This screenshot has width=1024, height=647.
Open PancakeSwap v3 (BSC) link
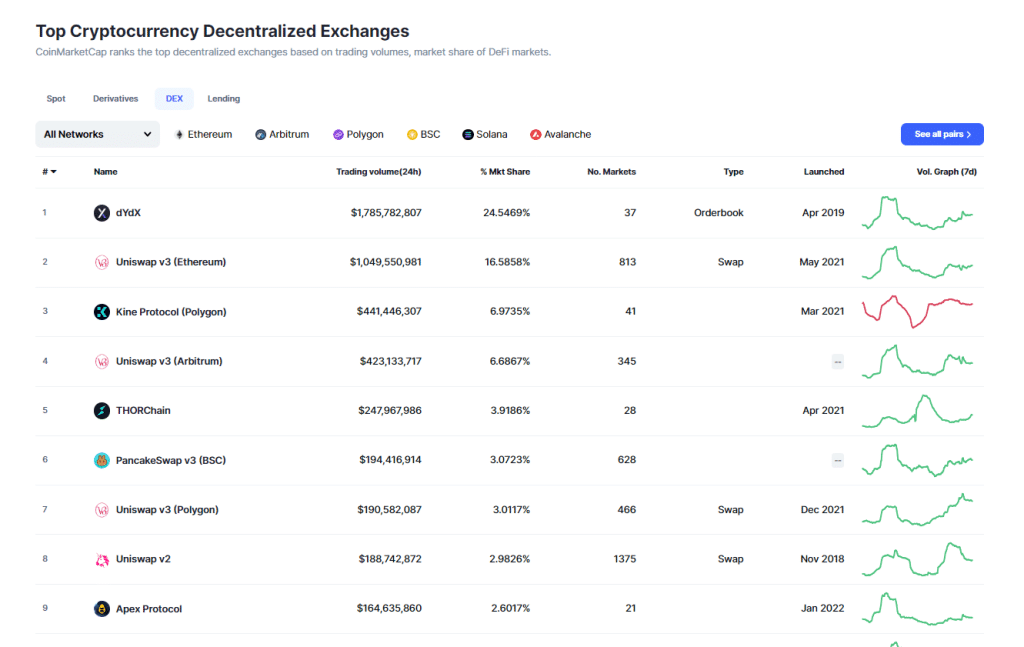pyautogui.click(x=171, y=460)
